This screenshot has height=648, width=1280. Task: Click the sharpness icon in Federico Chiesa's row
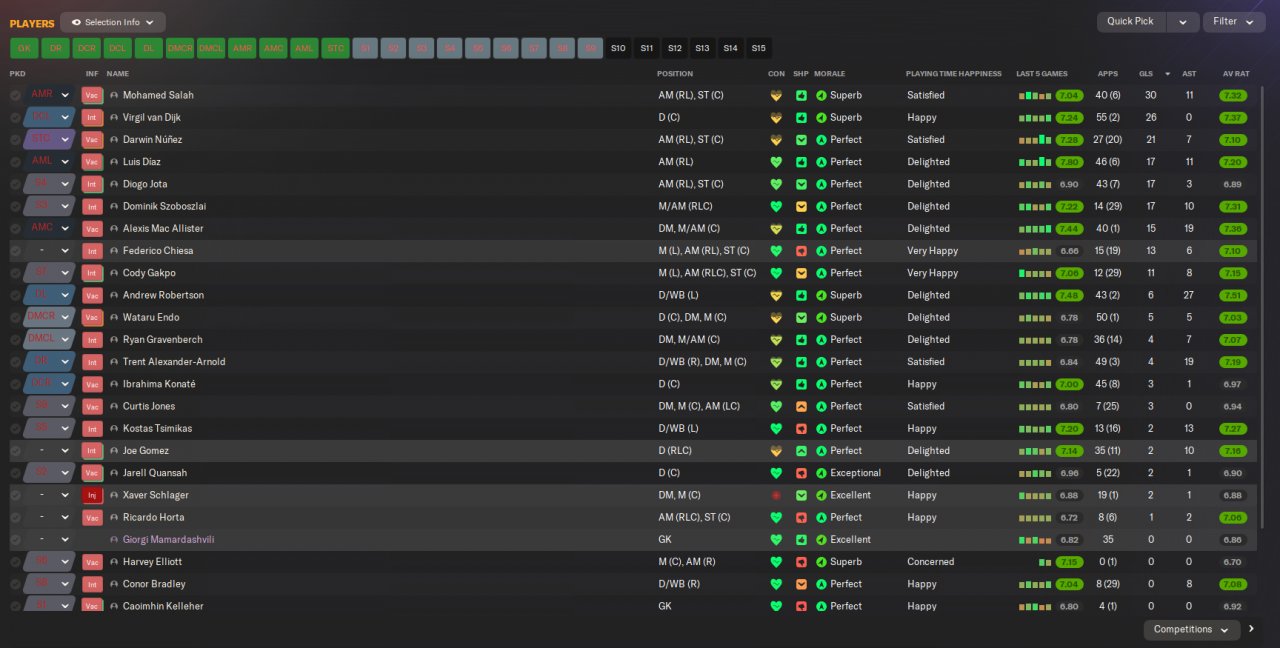(801, 251)
